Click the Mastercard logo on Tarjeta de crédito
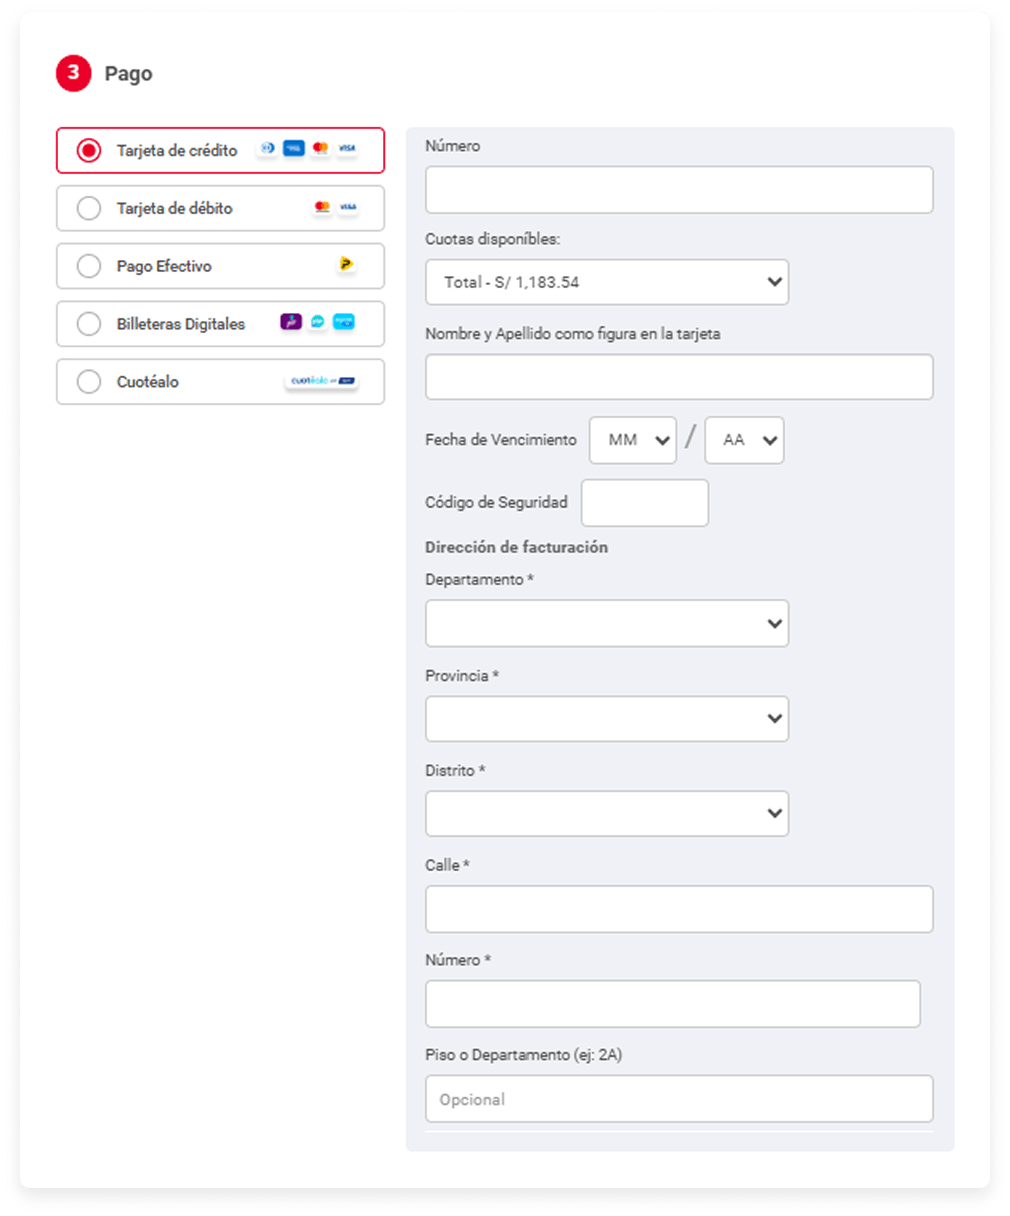 [x=320, y=148]
